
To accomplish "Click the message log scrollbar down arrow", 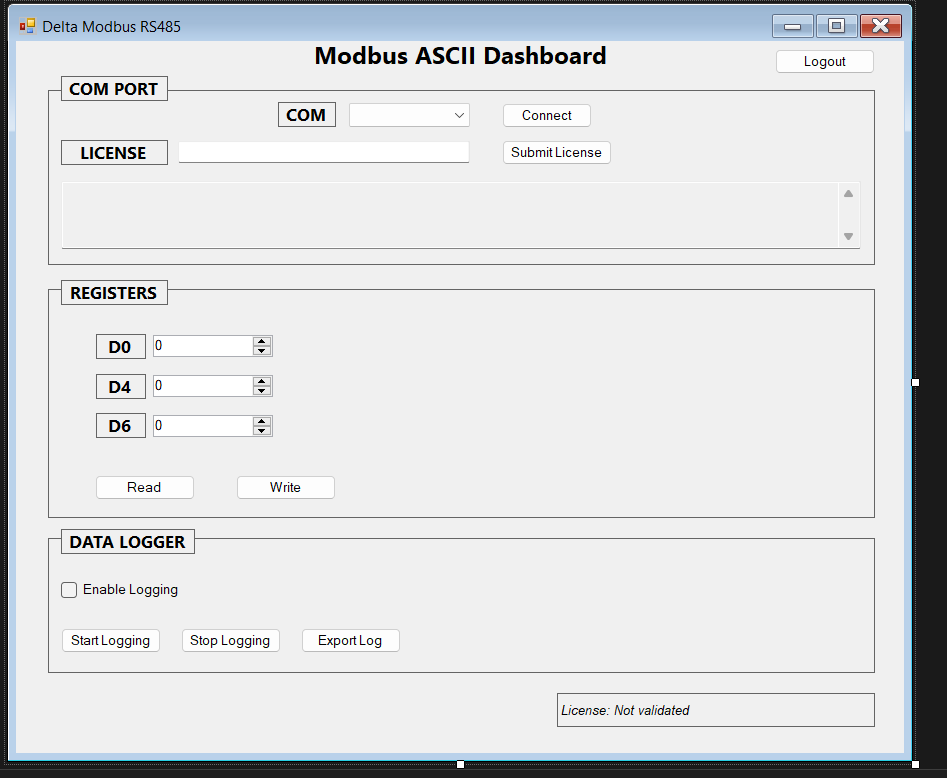I will 849,236.
